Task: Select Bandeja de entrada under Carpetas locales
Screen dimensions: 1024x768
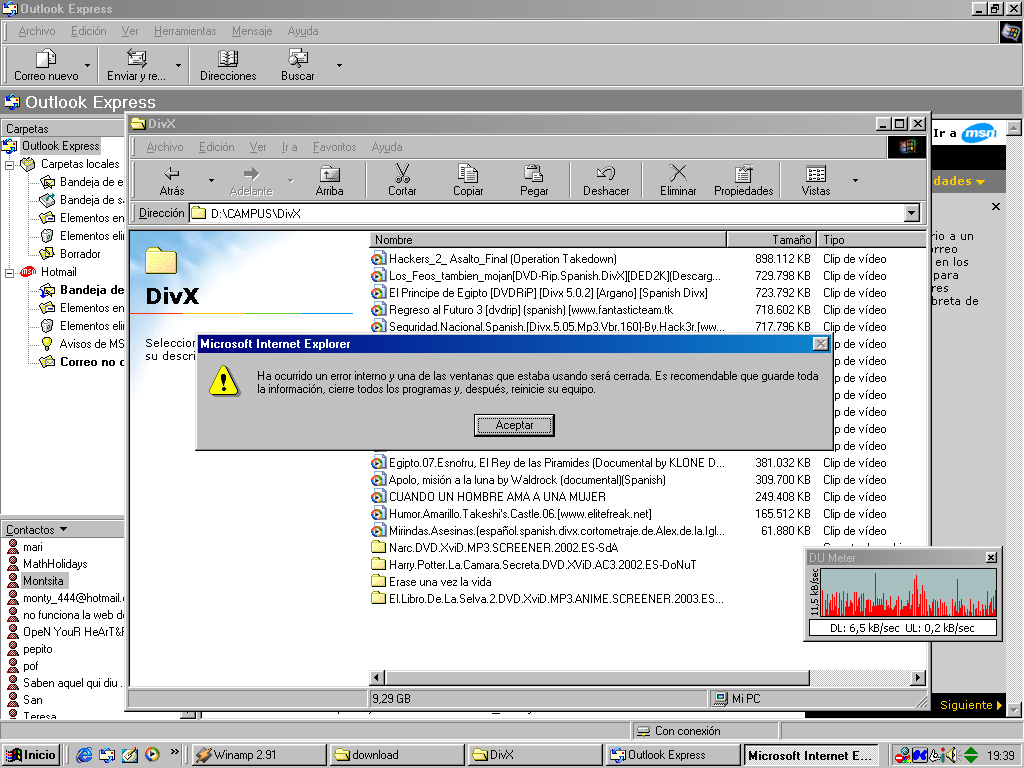Action: (91, 182)
